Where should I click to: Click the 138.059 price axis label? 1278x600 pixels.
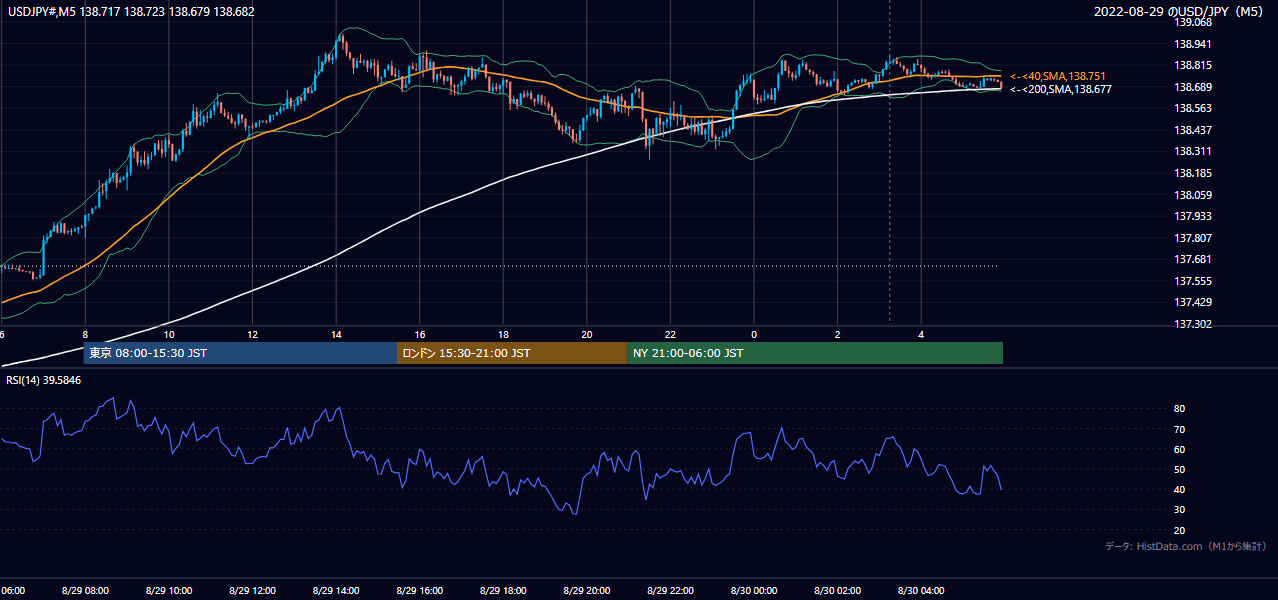click(x=1192, y=195)
